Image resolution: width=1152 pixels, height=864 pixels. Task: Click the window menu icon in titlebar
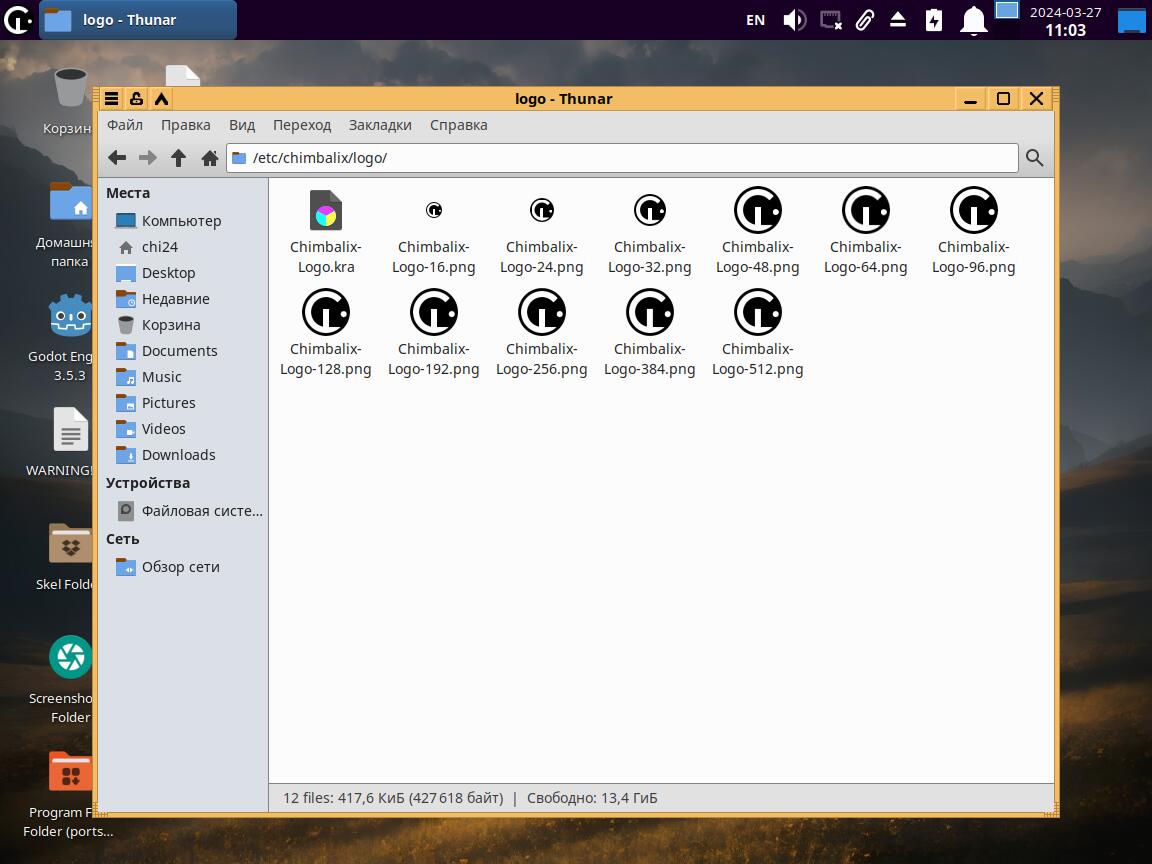(x=112, y=98)
